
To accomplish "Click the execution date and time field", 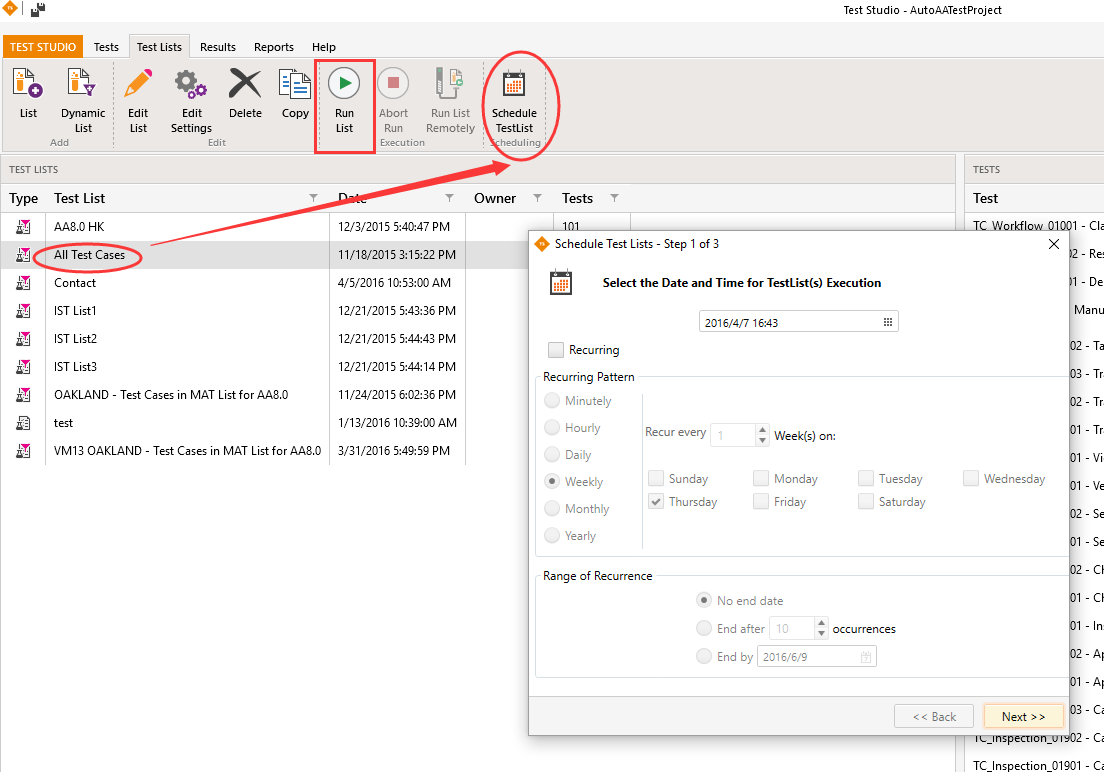I will coord(798,322).
